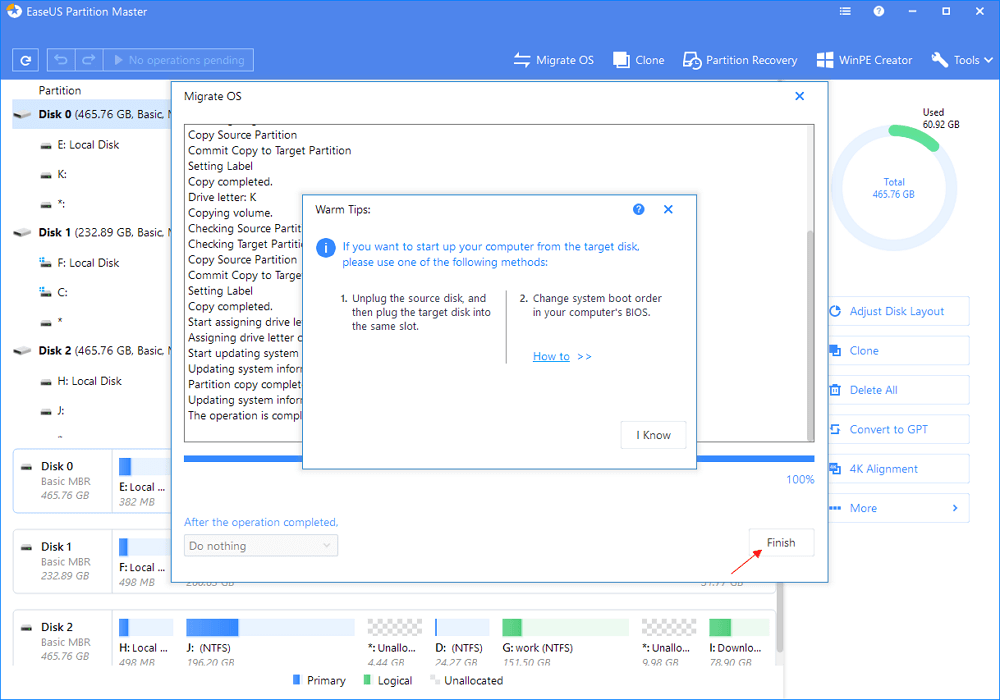Select H: Local Disk tree entry
1000x700 pixels.
tap(89, 381)
